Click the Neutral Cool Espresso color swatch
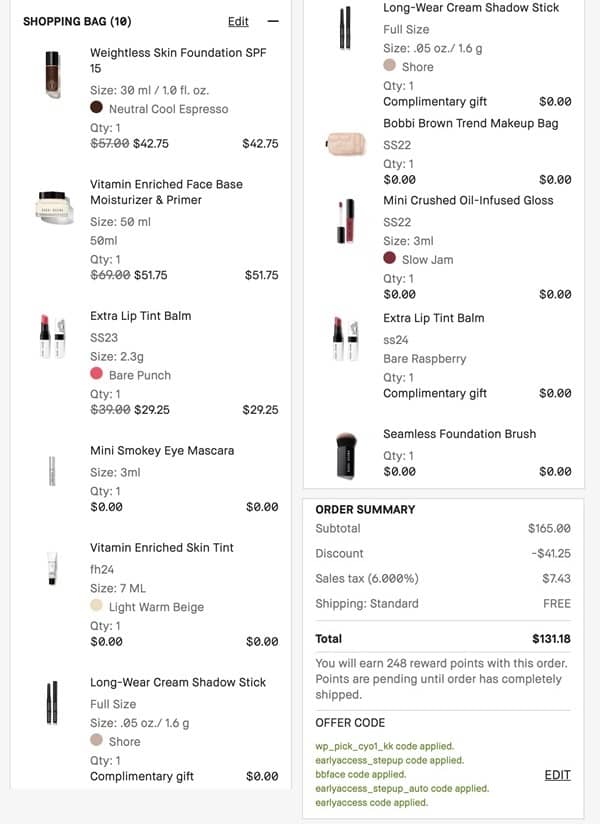This screenshot has height=824, width=600. [x=97, y=108]
